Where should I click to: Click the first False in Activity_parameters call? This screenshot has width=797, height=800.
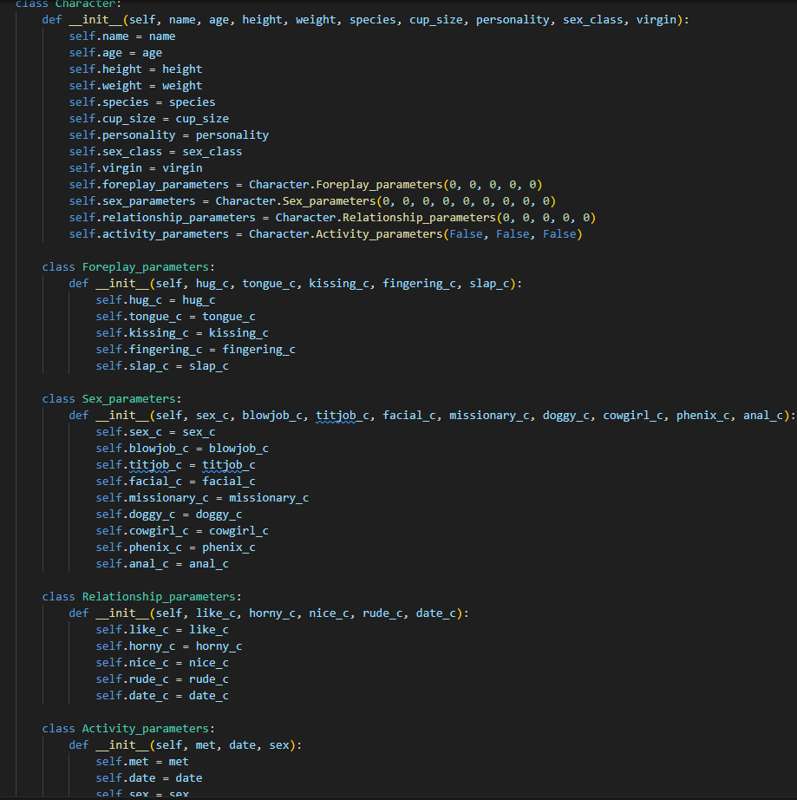click(466, 234)
